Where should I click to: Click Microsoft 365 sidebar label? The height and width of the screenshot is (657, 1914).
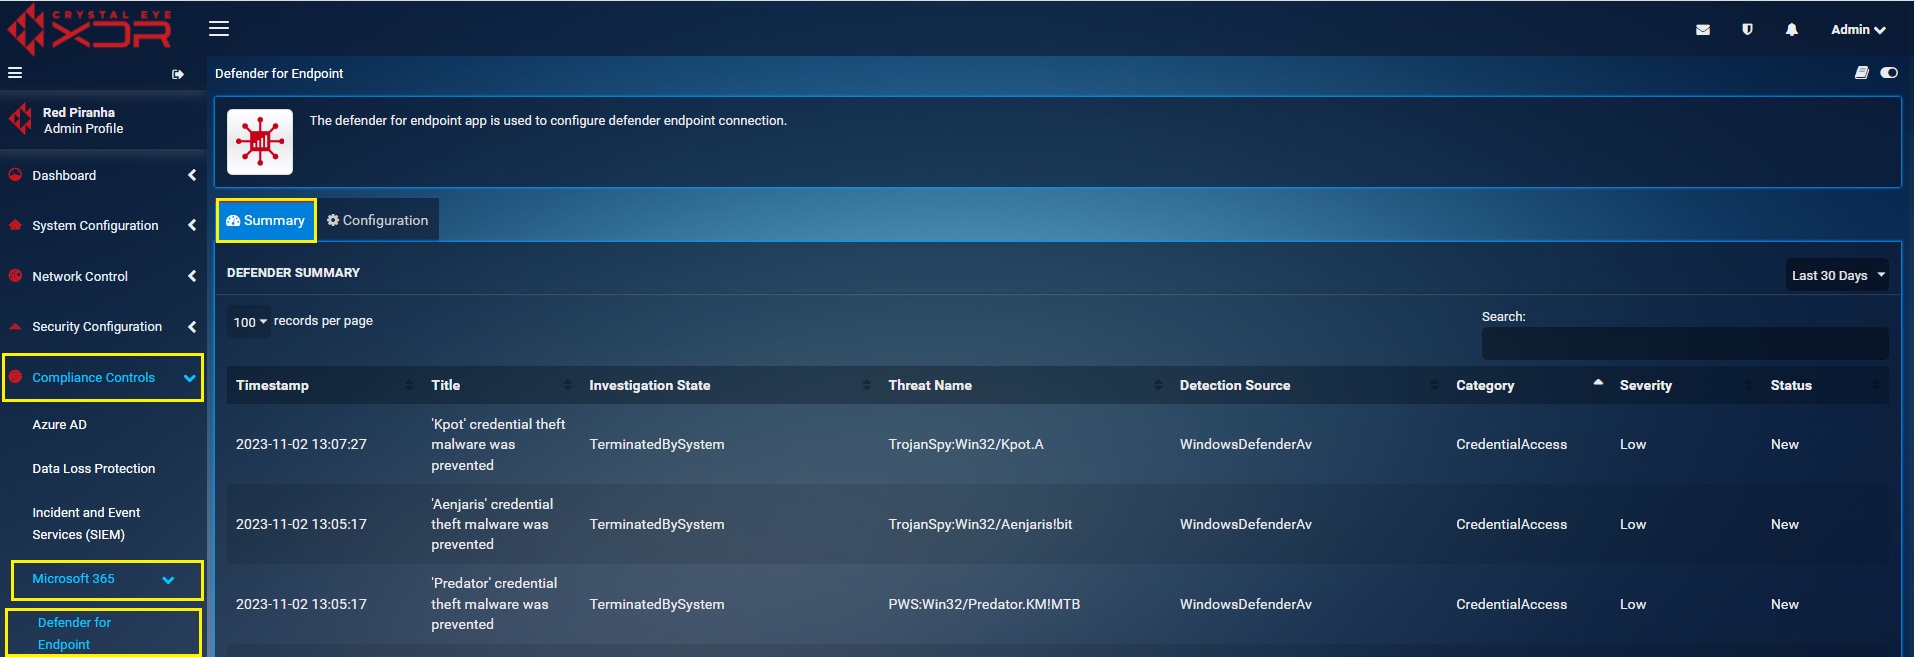pos(73,579)
